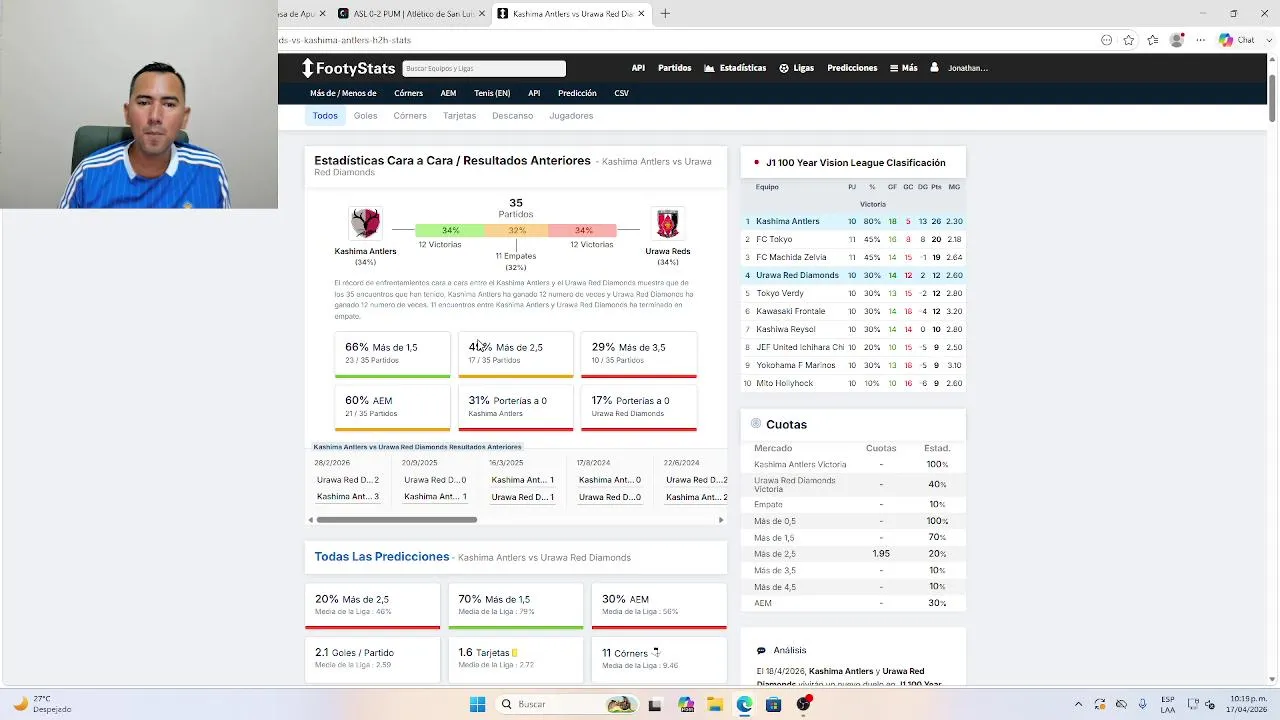Open Tokyo Verdy in league table
The width and height of the screenshot is (1280, 720).
click(x=780, y=293)
